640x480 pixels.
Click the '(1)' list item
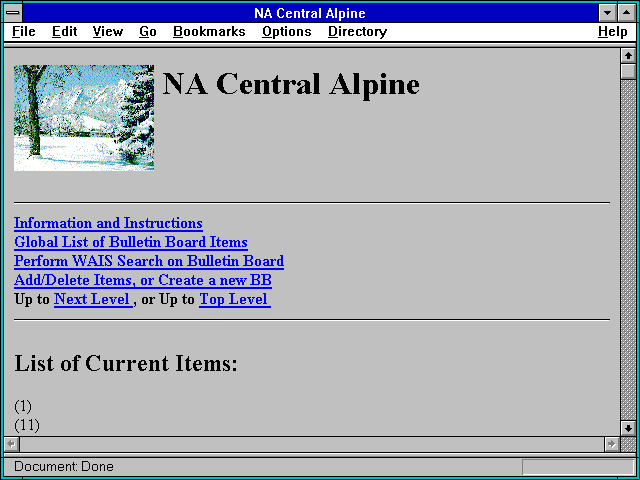[23, 406]
